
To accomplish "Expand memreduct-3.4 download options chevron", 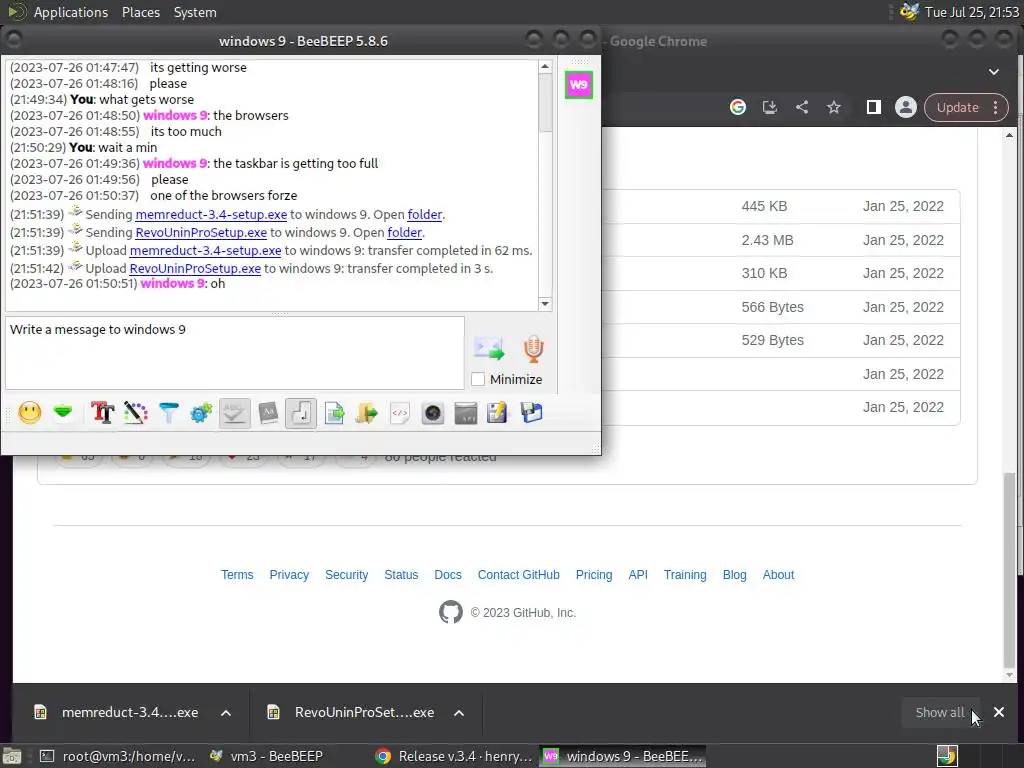I will [226, 713].
